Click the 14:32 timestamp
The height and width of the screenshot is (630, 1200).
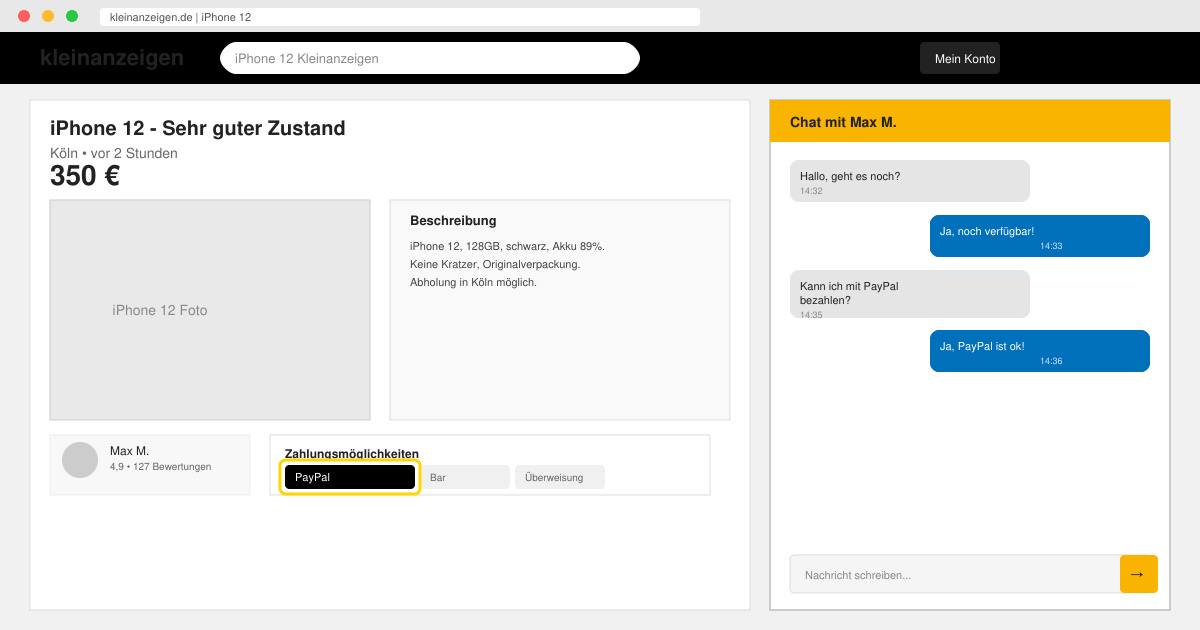[x=811, y=190]
